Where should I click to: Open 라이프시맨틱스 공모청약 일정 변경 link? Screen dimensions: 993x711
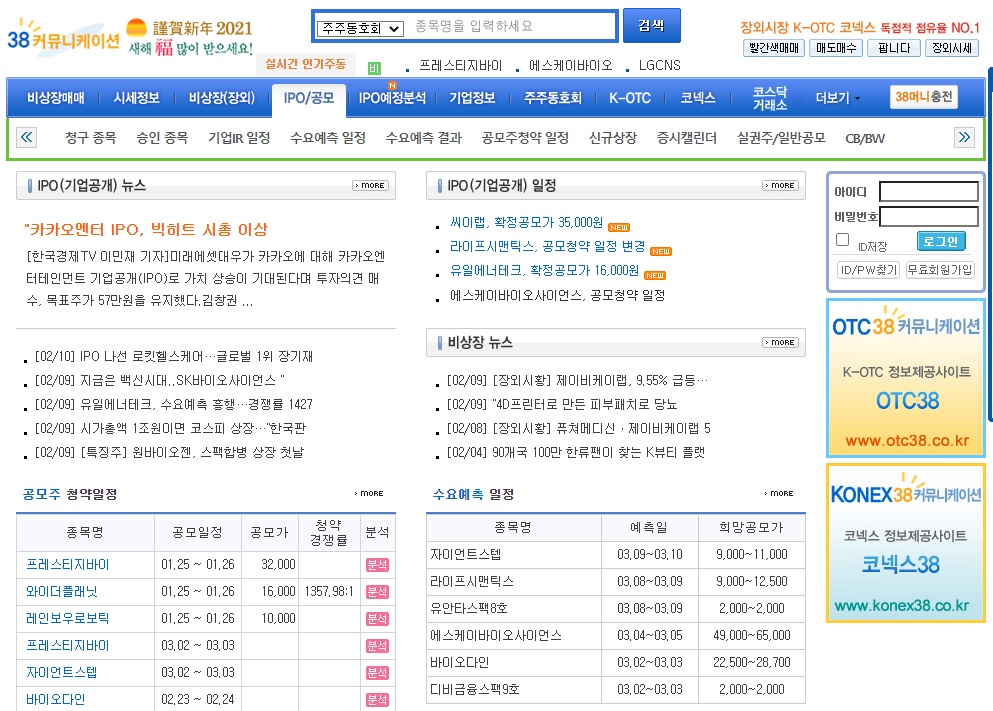547,246
